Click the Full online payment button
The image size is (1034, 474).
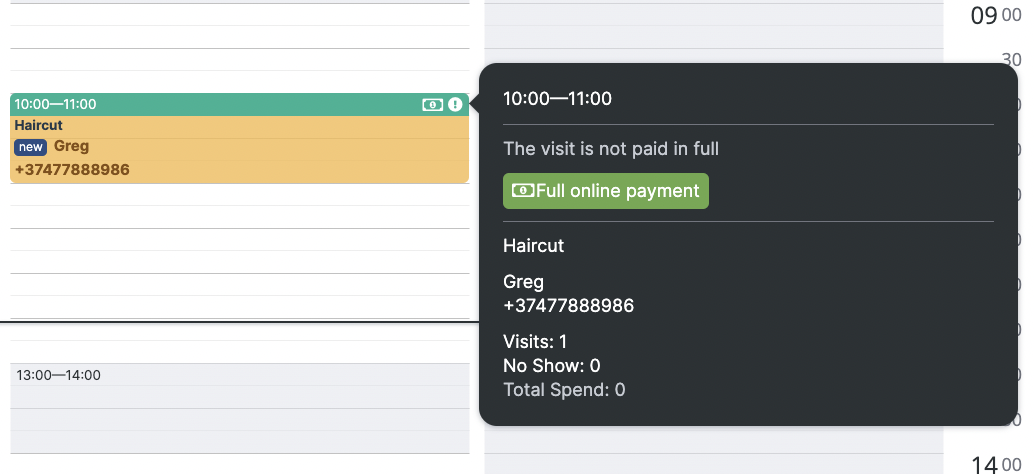[x=605, y=191]
